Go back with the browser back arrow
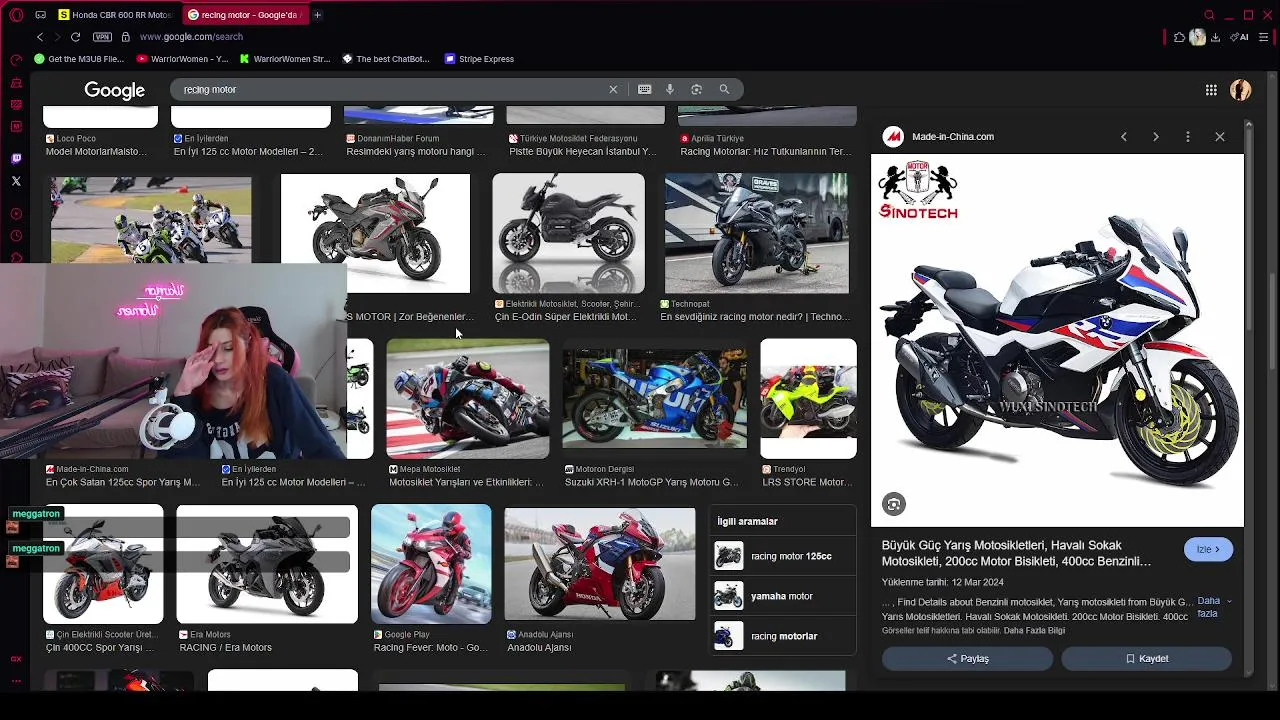The image size is (1280, 720). (x=40, y=37)
